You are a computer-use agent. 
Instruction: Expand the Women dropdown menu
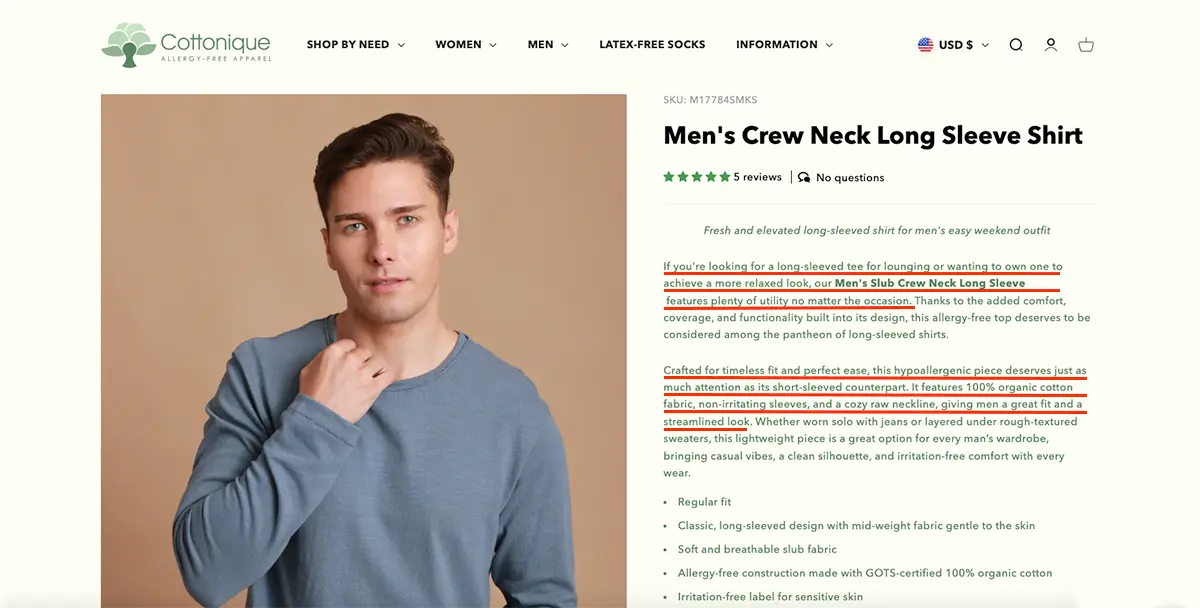click(x=465, y=45)
